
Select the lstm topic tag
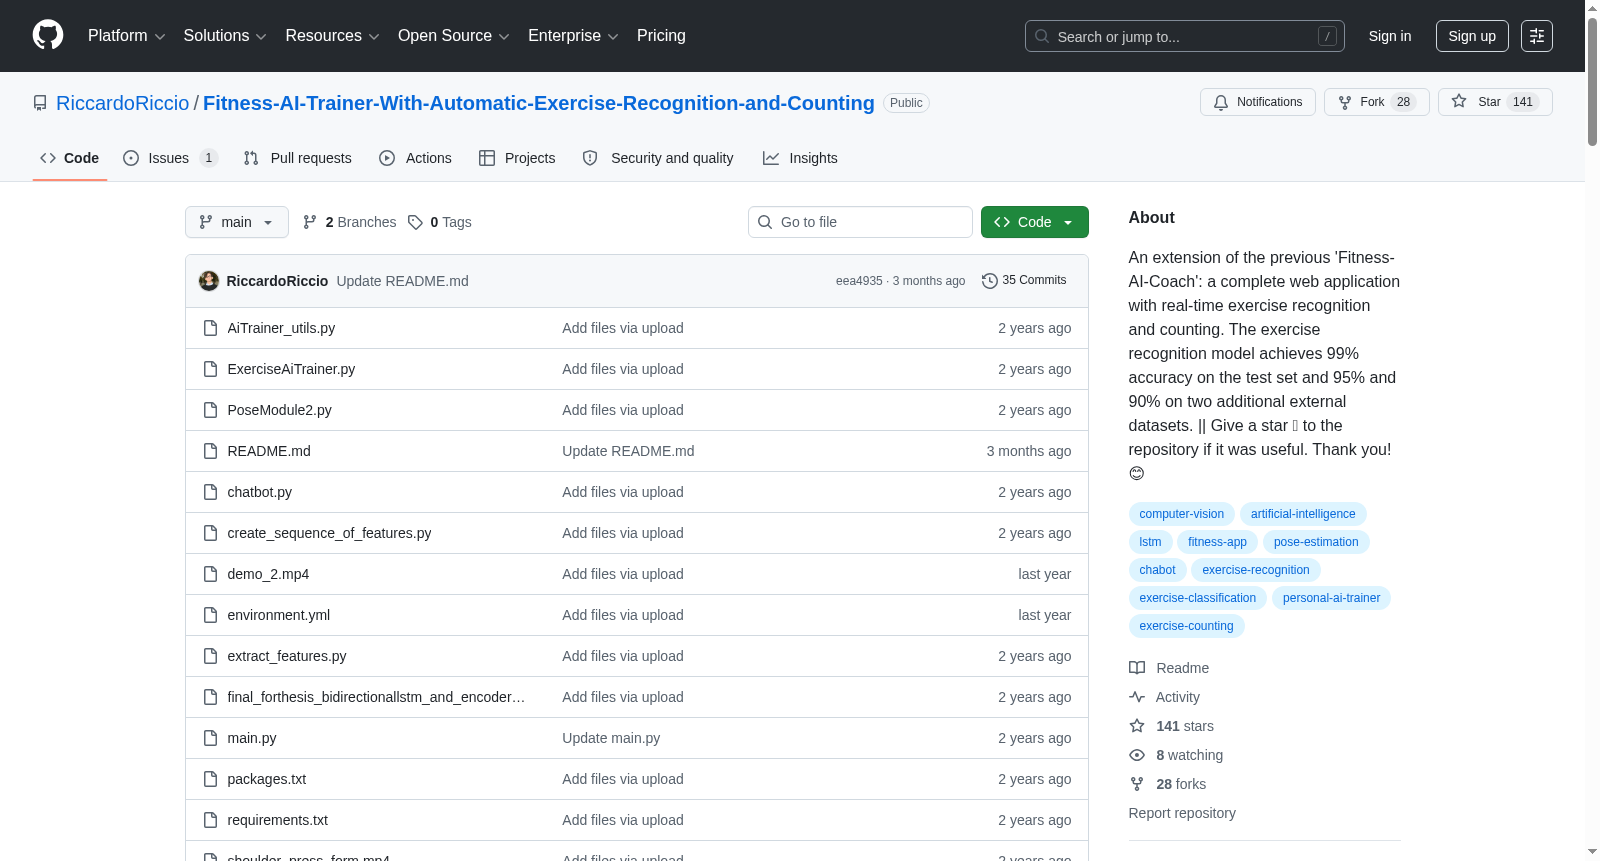coord(1151,542)
